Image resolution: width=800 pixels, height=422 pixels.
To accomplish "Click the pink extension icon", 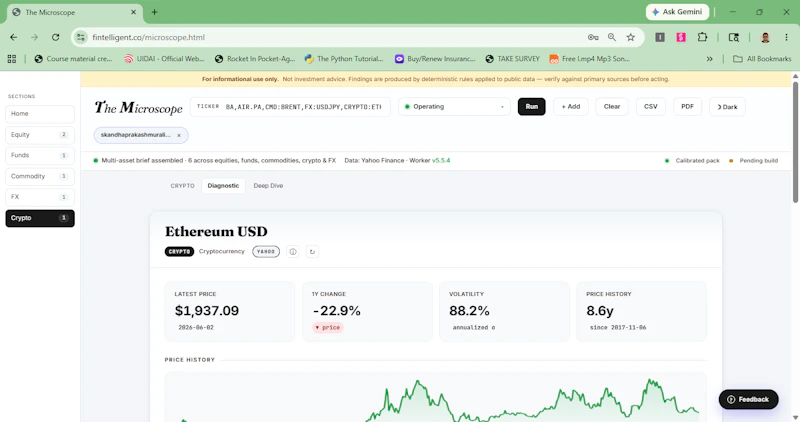I will click(681, 37).
